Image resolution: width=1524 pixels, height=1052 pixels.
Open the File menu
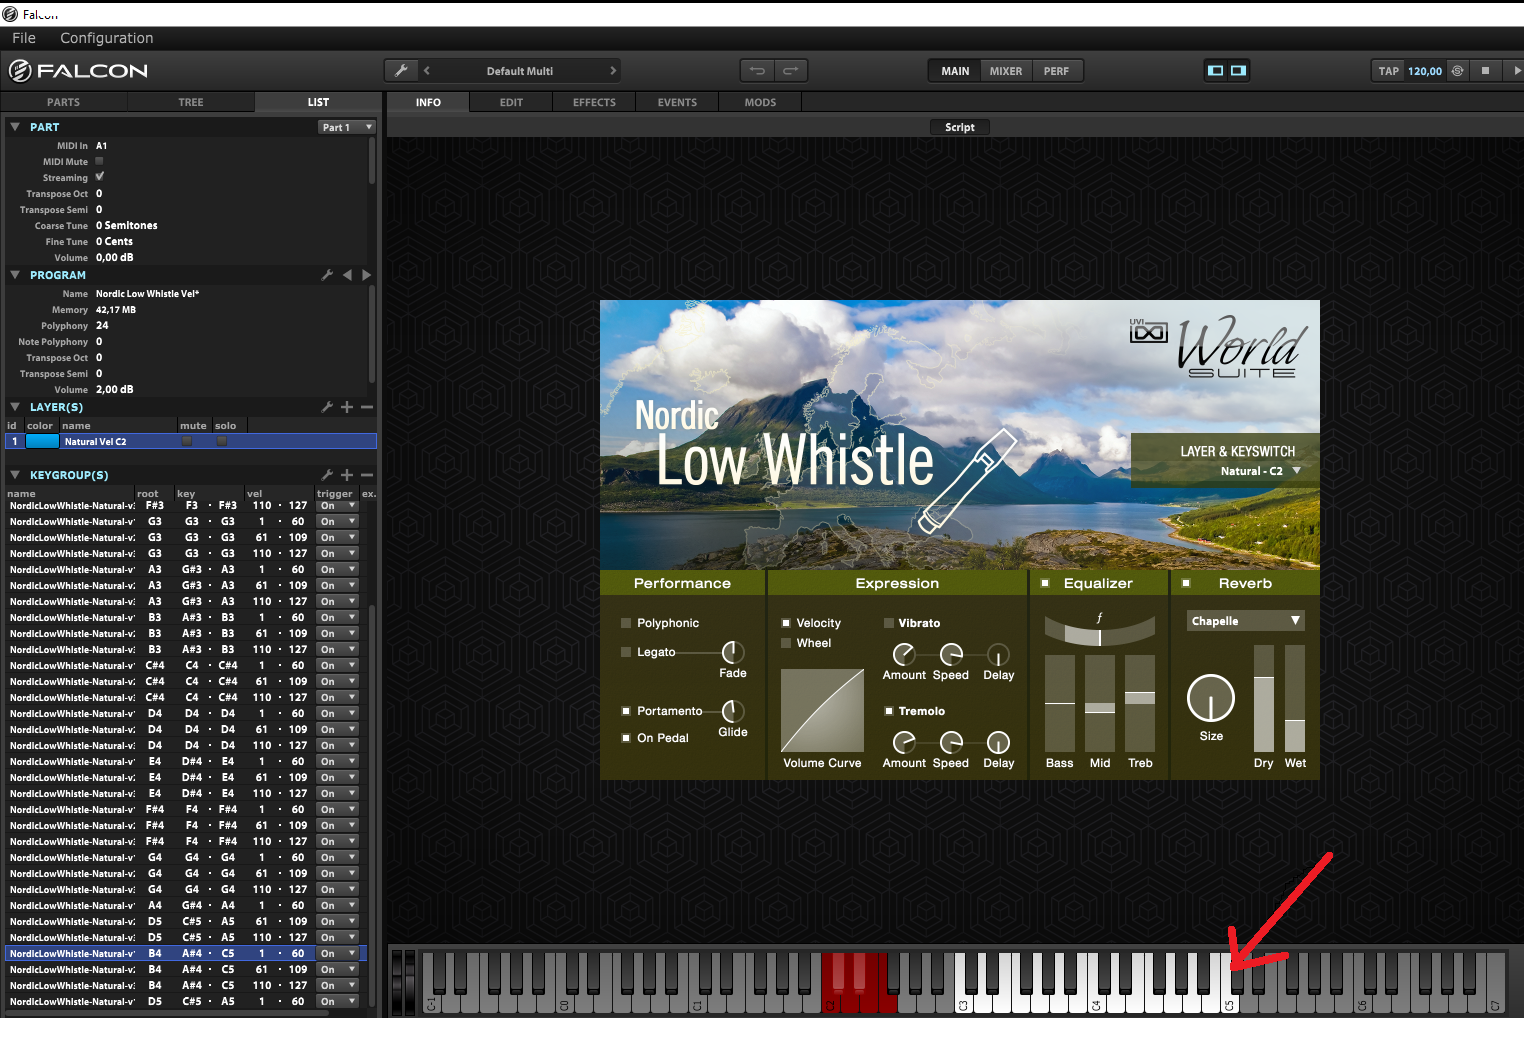click(x=24, y=38)
